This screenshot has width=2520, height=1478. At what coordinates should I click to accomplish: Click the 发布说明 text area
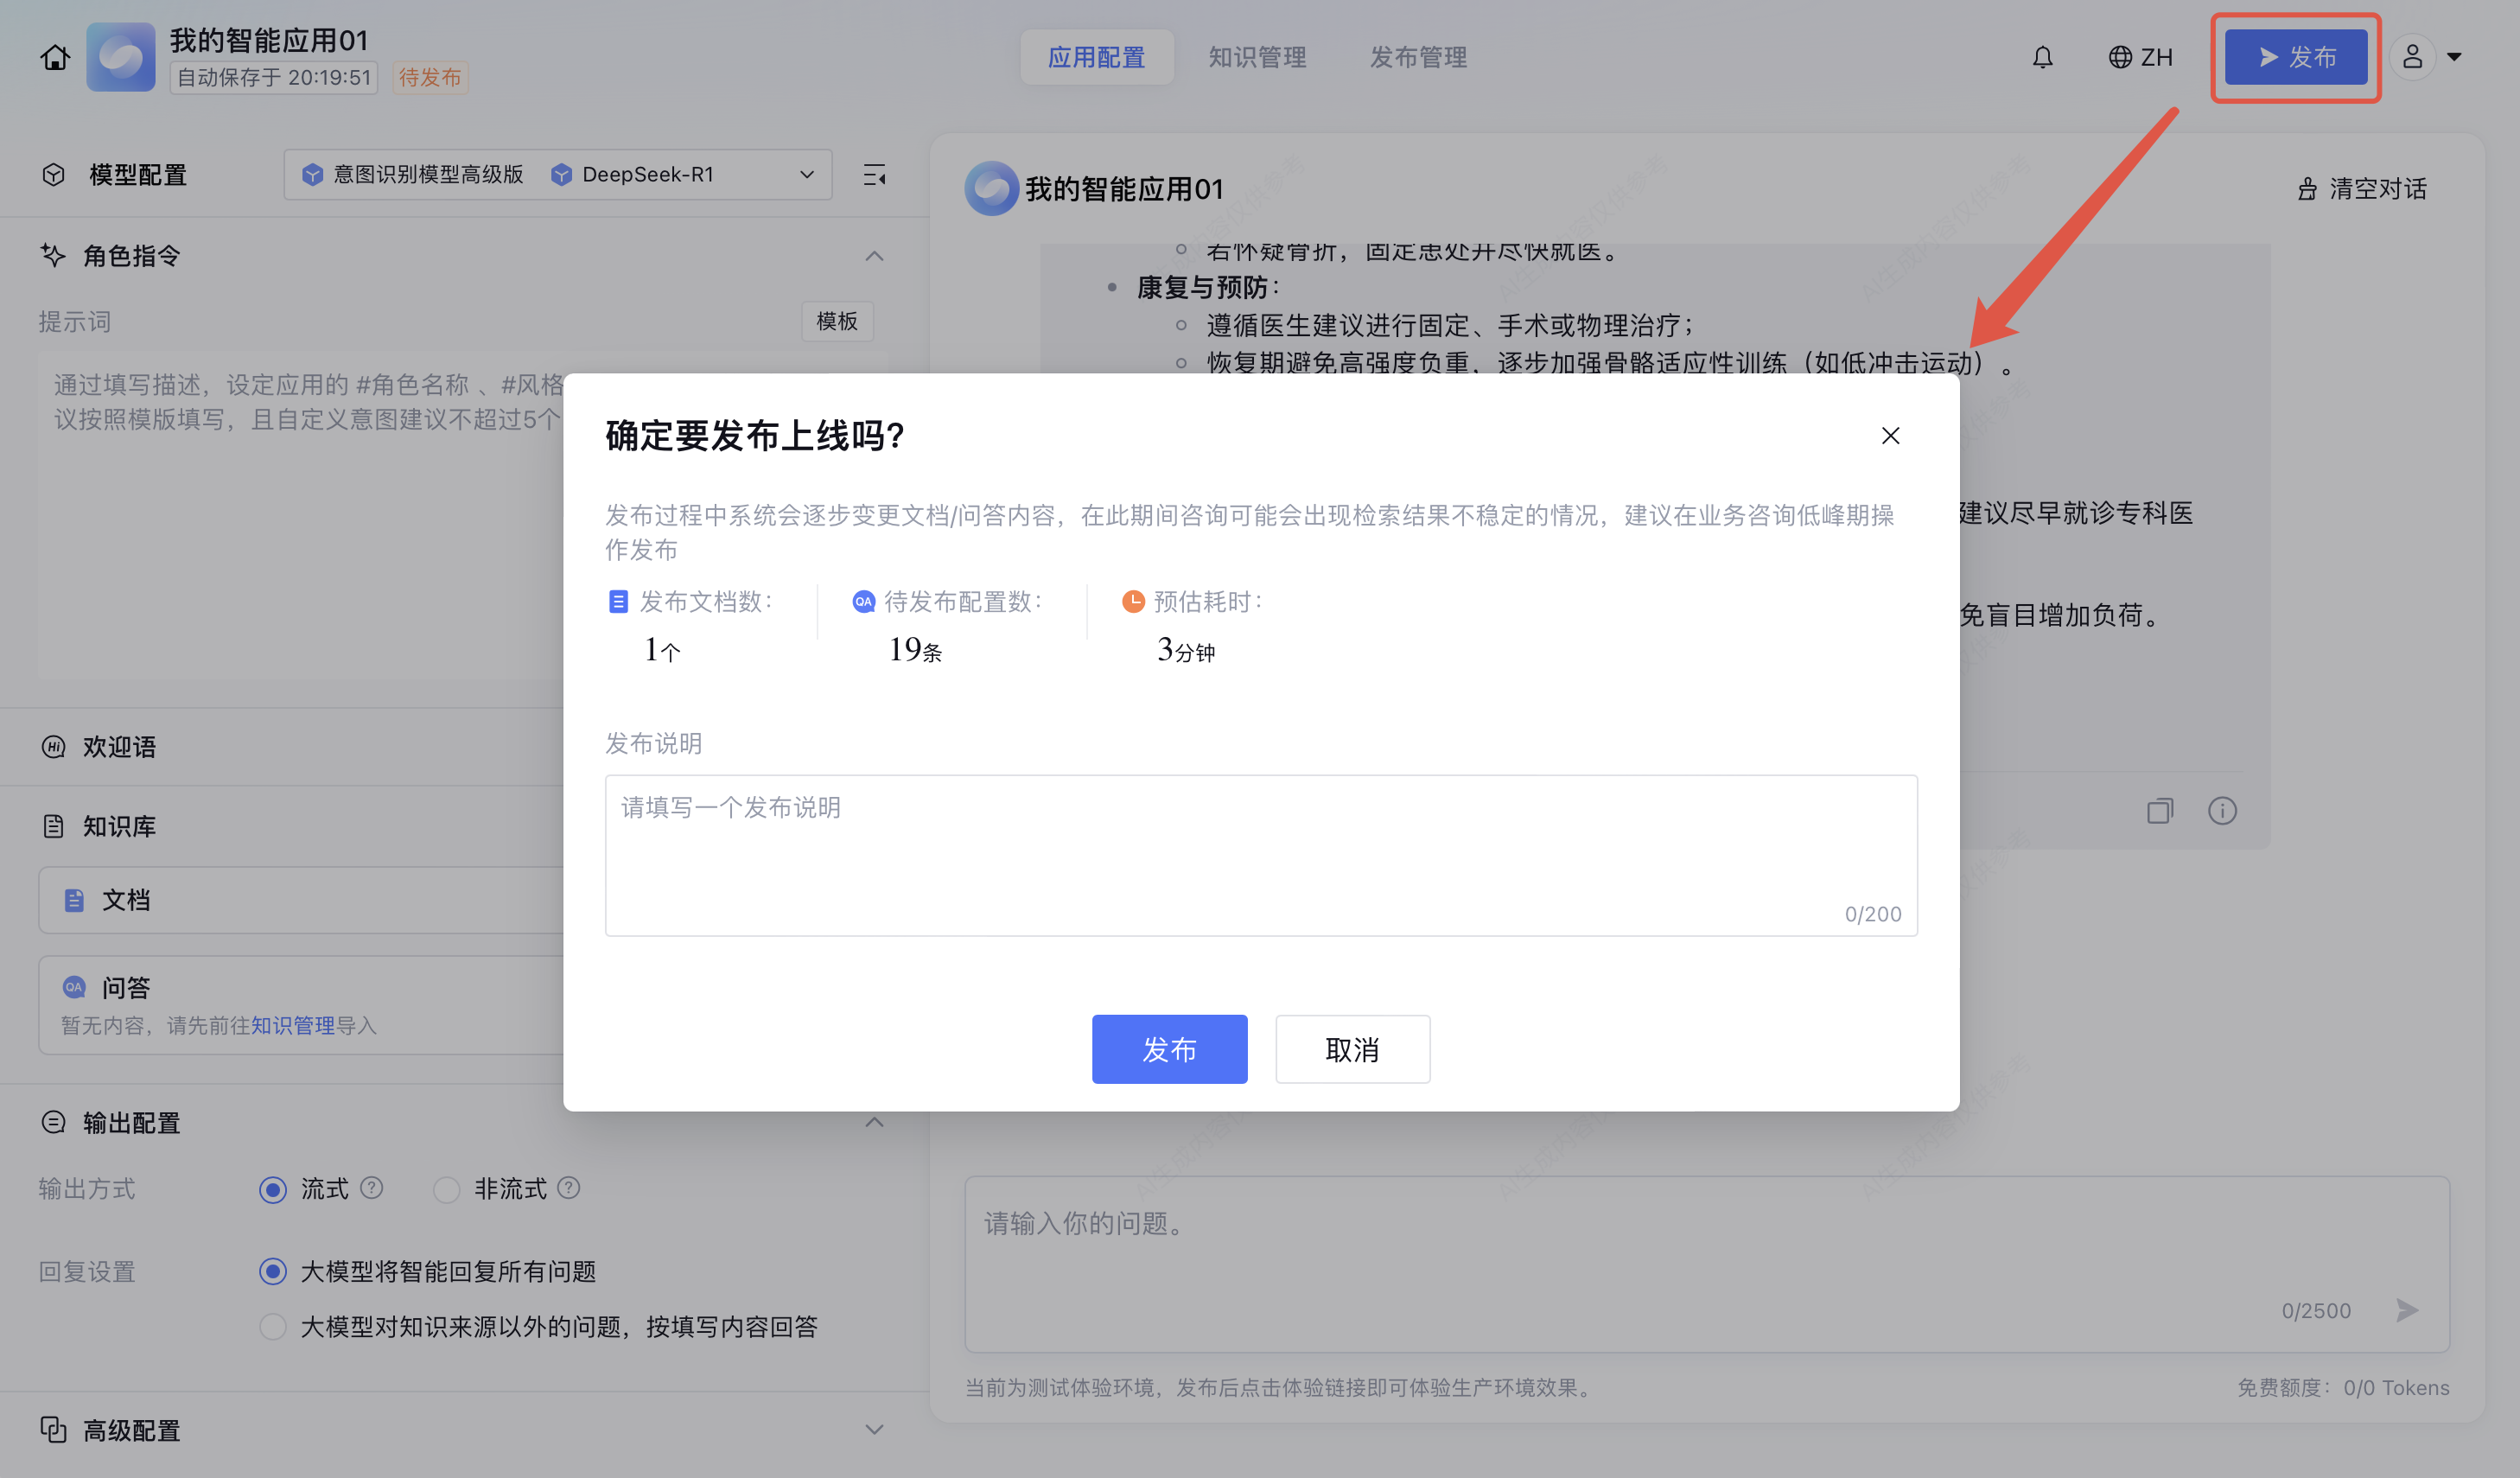[1260, 855]
